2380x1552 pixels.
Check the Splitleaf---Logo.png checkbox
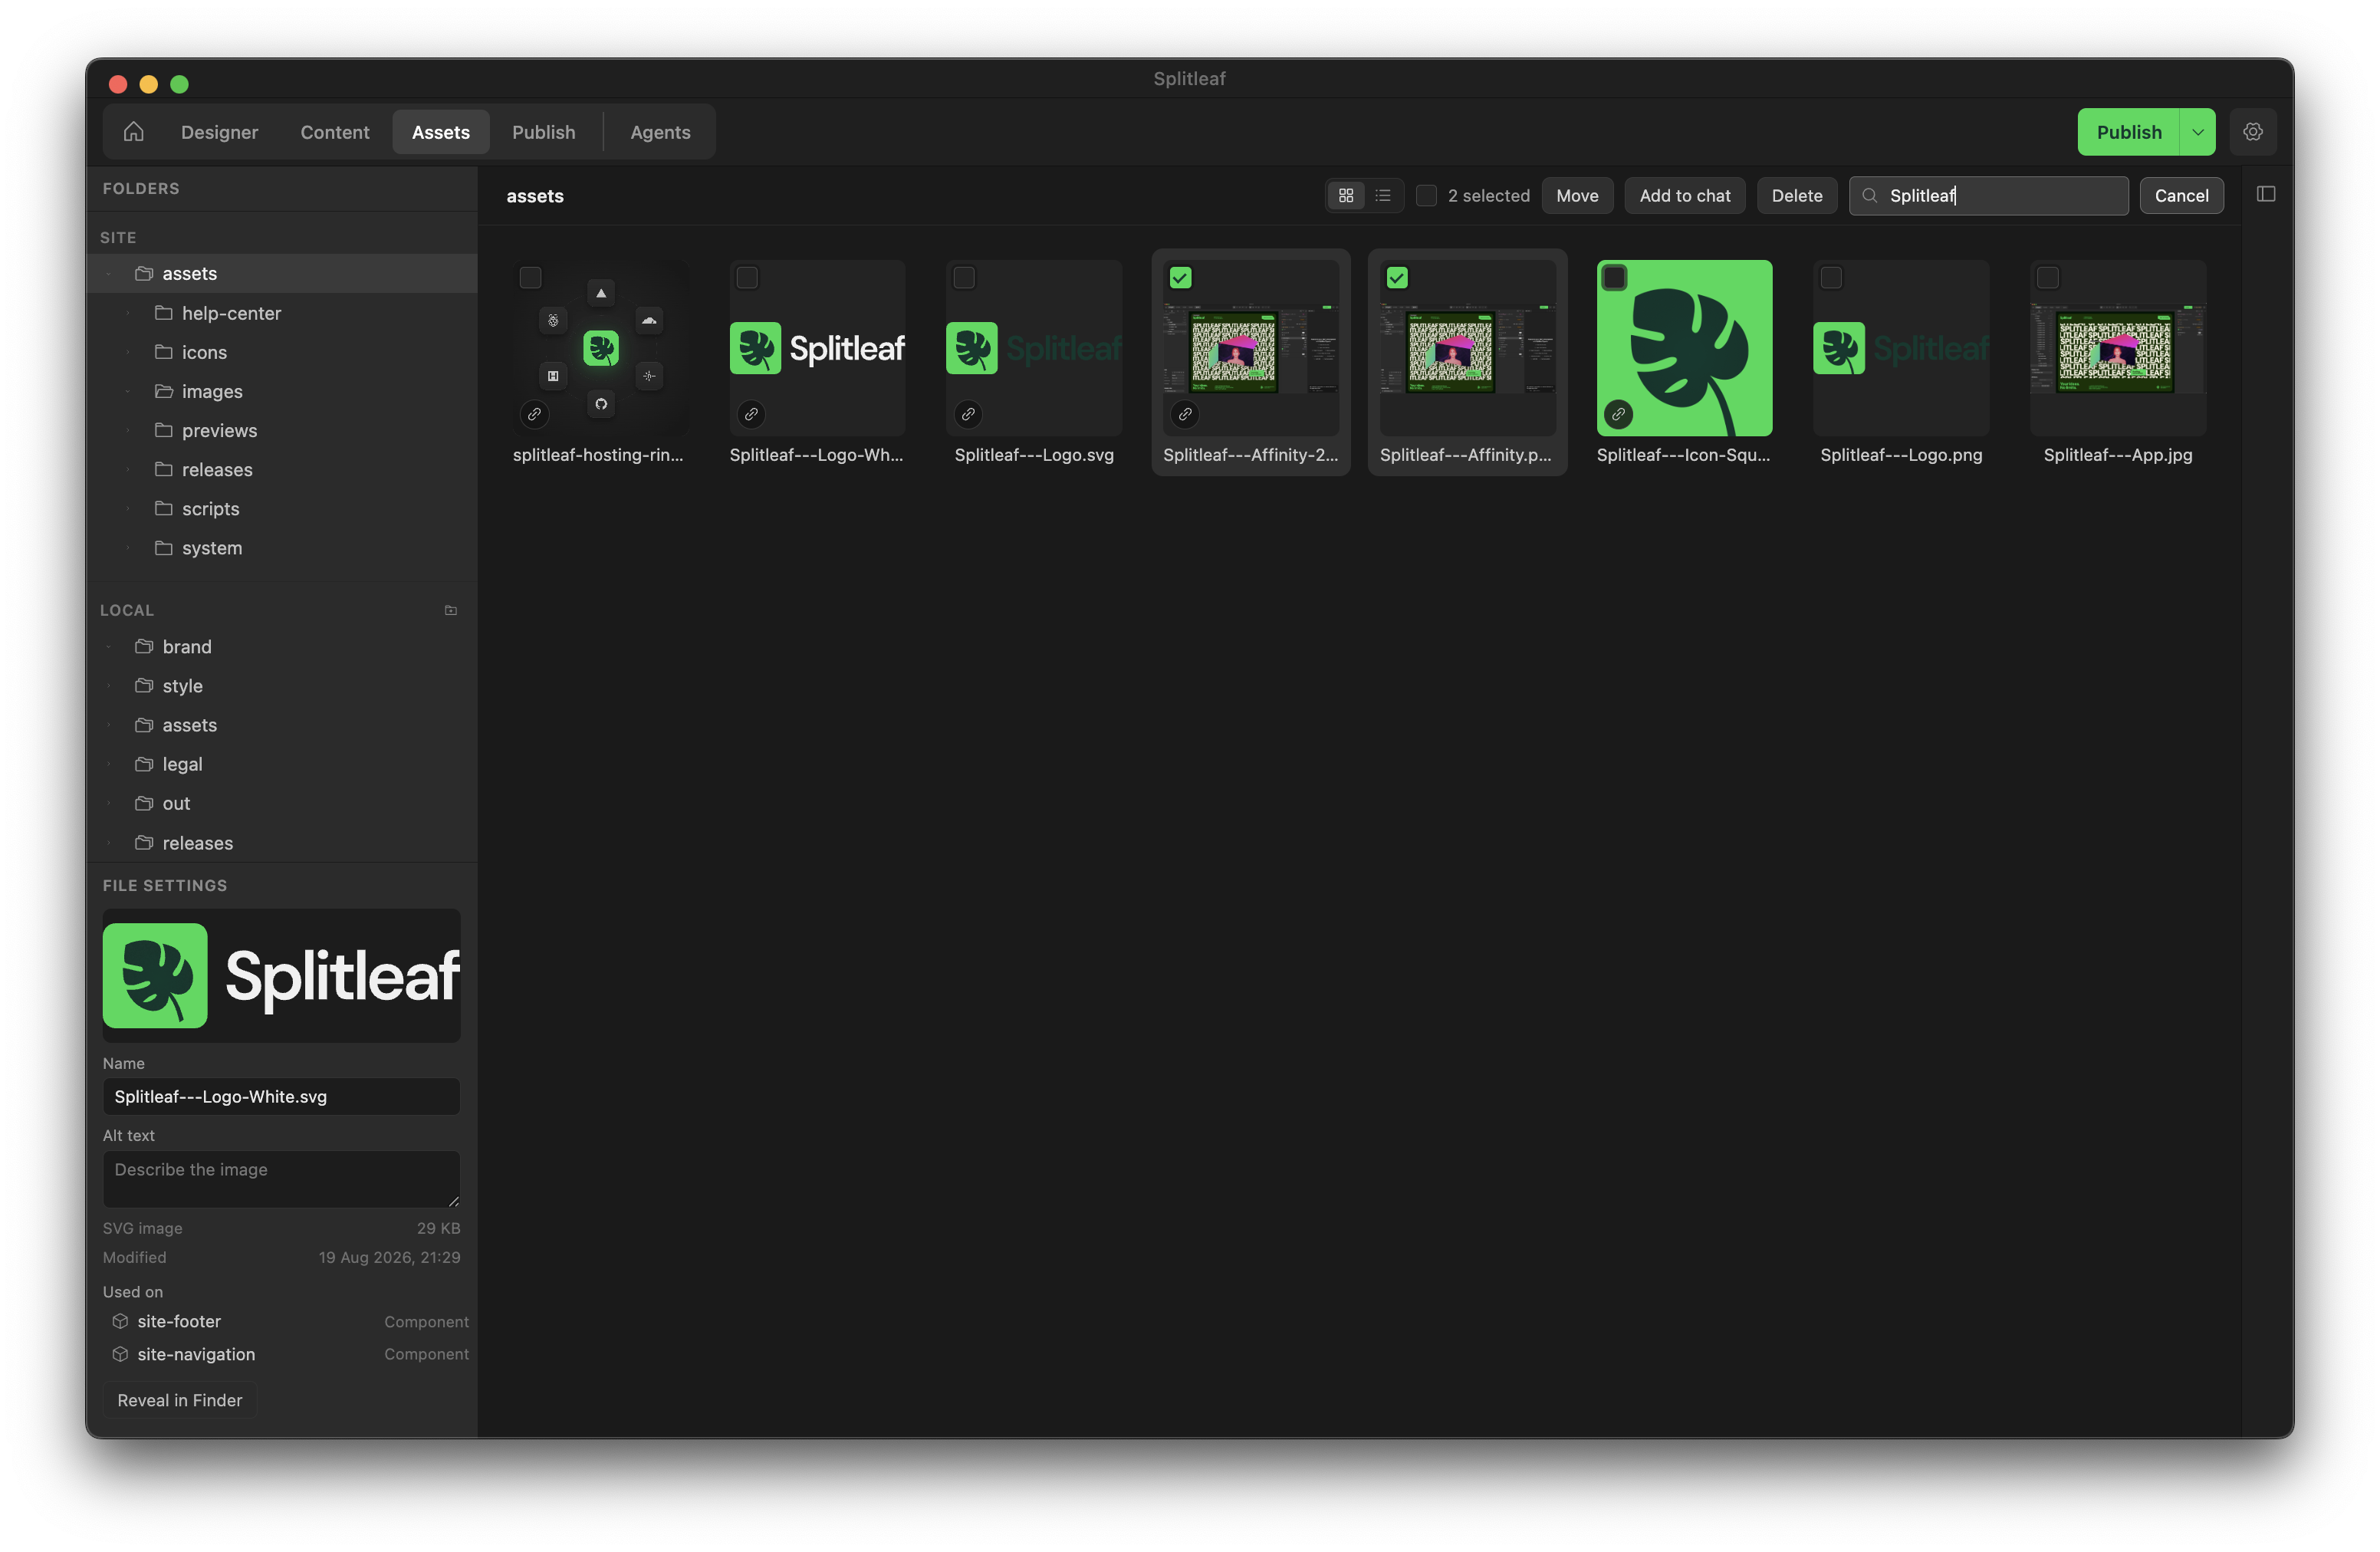(x=1831, y=278)
